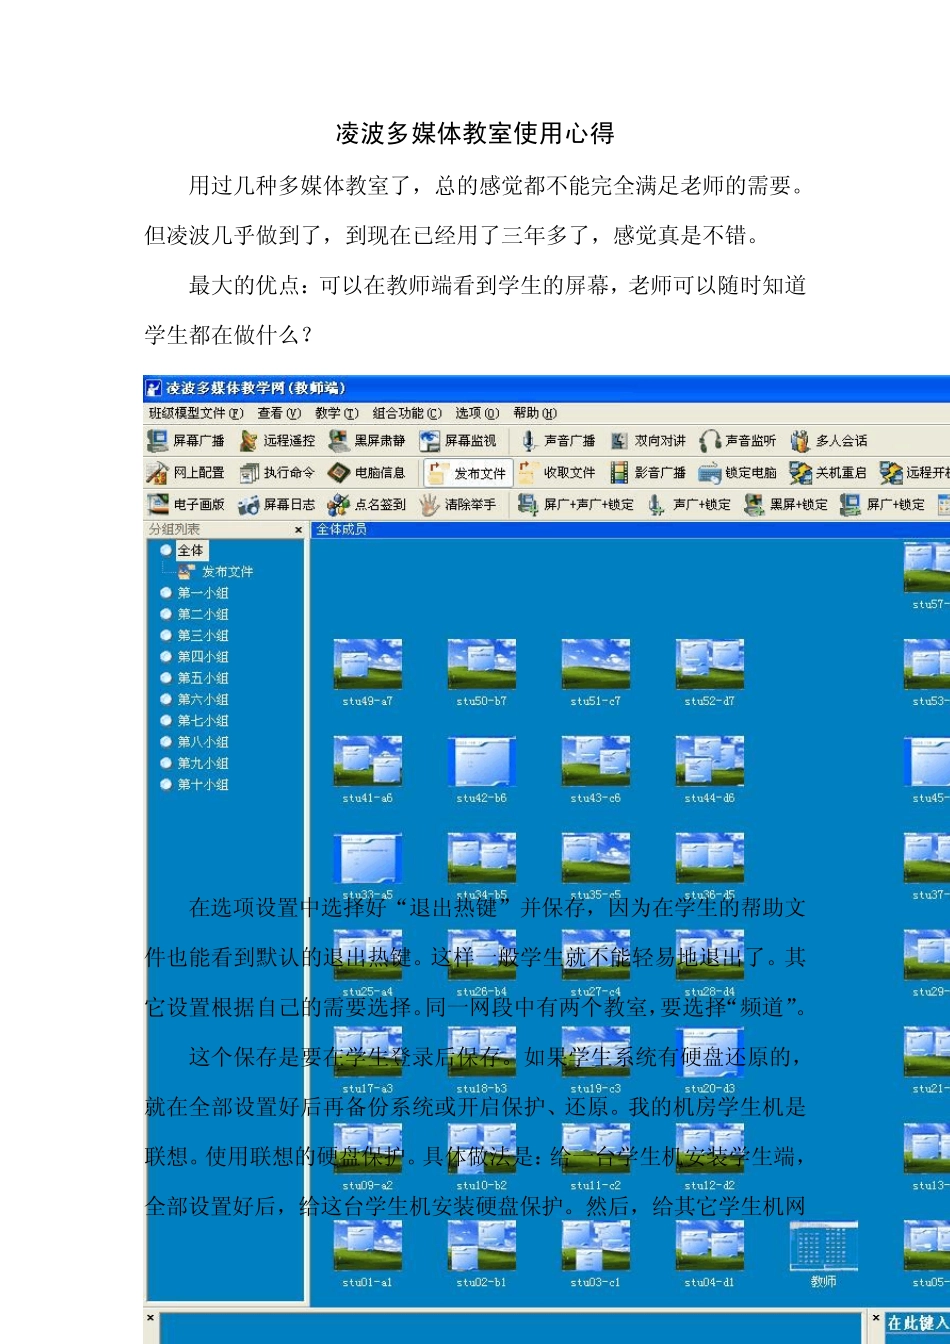Viewport: 950px width, 1344px height.
Task: Open the 帮助 menu
Action: pos(535,413)
